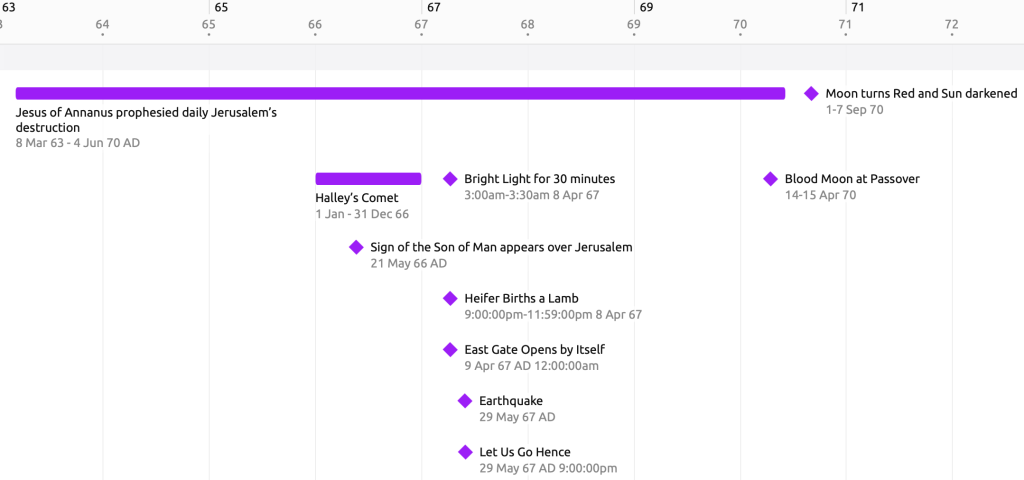Select the Blood Moon at Passover diamond

(770, 179)
